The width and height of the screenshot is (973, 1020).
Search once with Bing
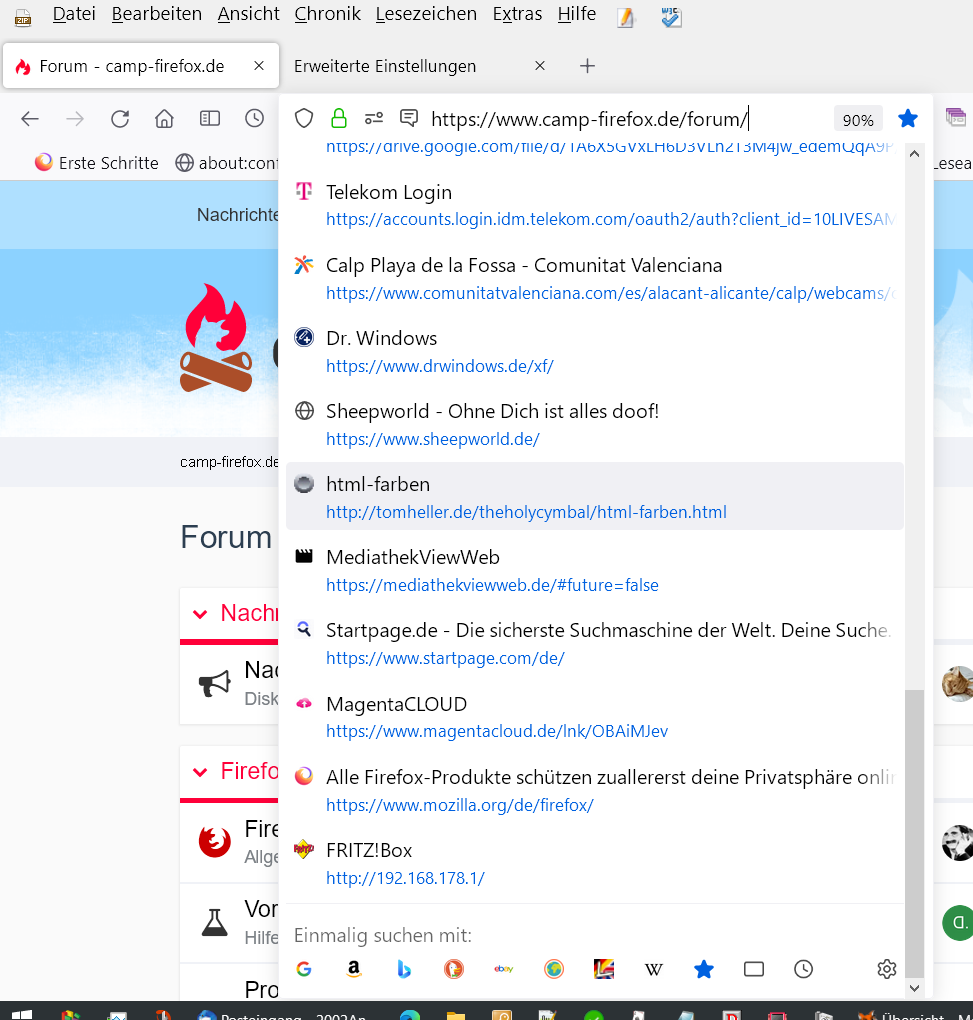[404, 969]
